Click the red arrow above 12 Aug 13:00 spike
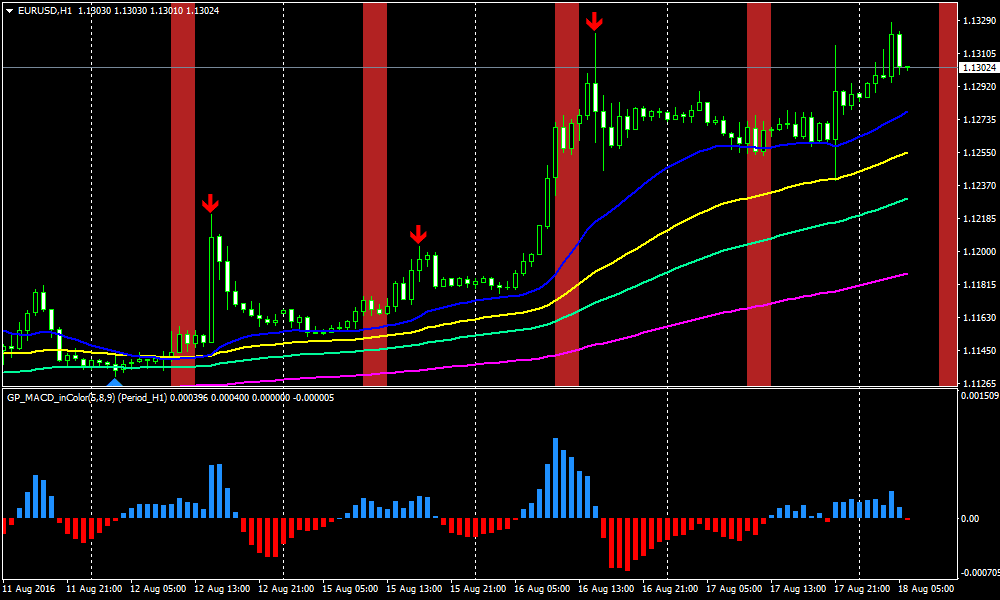 click(x=210, y=204)
